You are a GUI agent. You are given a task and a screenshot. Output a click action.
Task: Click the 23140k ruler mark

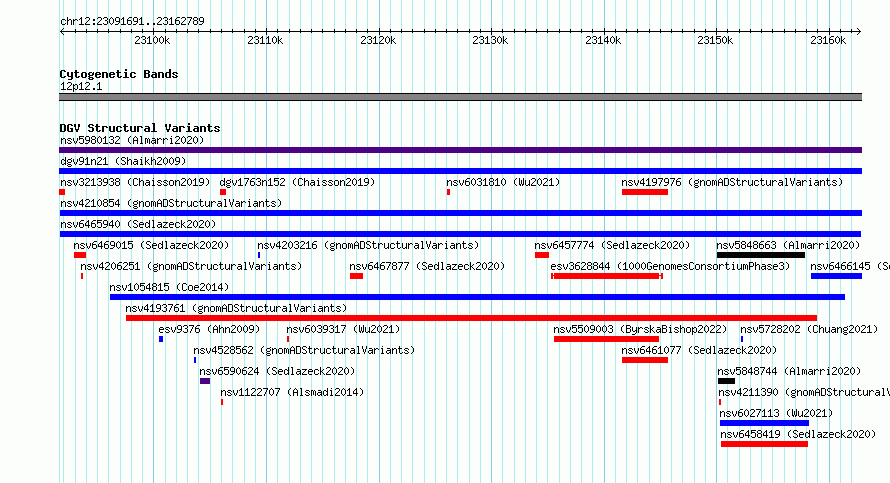(603, 40)
